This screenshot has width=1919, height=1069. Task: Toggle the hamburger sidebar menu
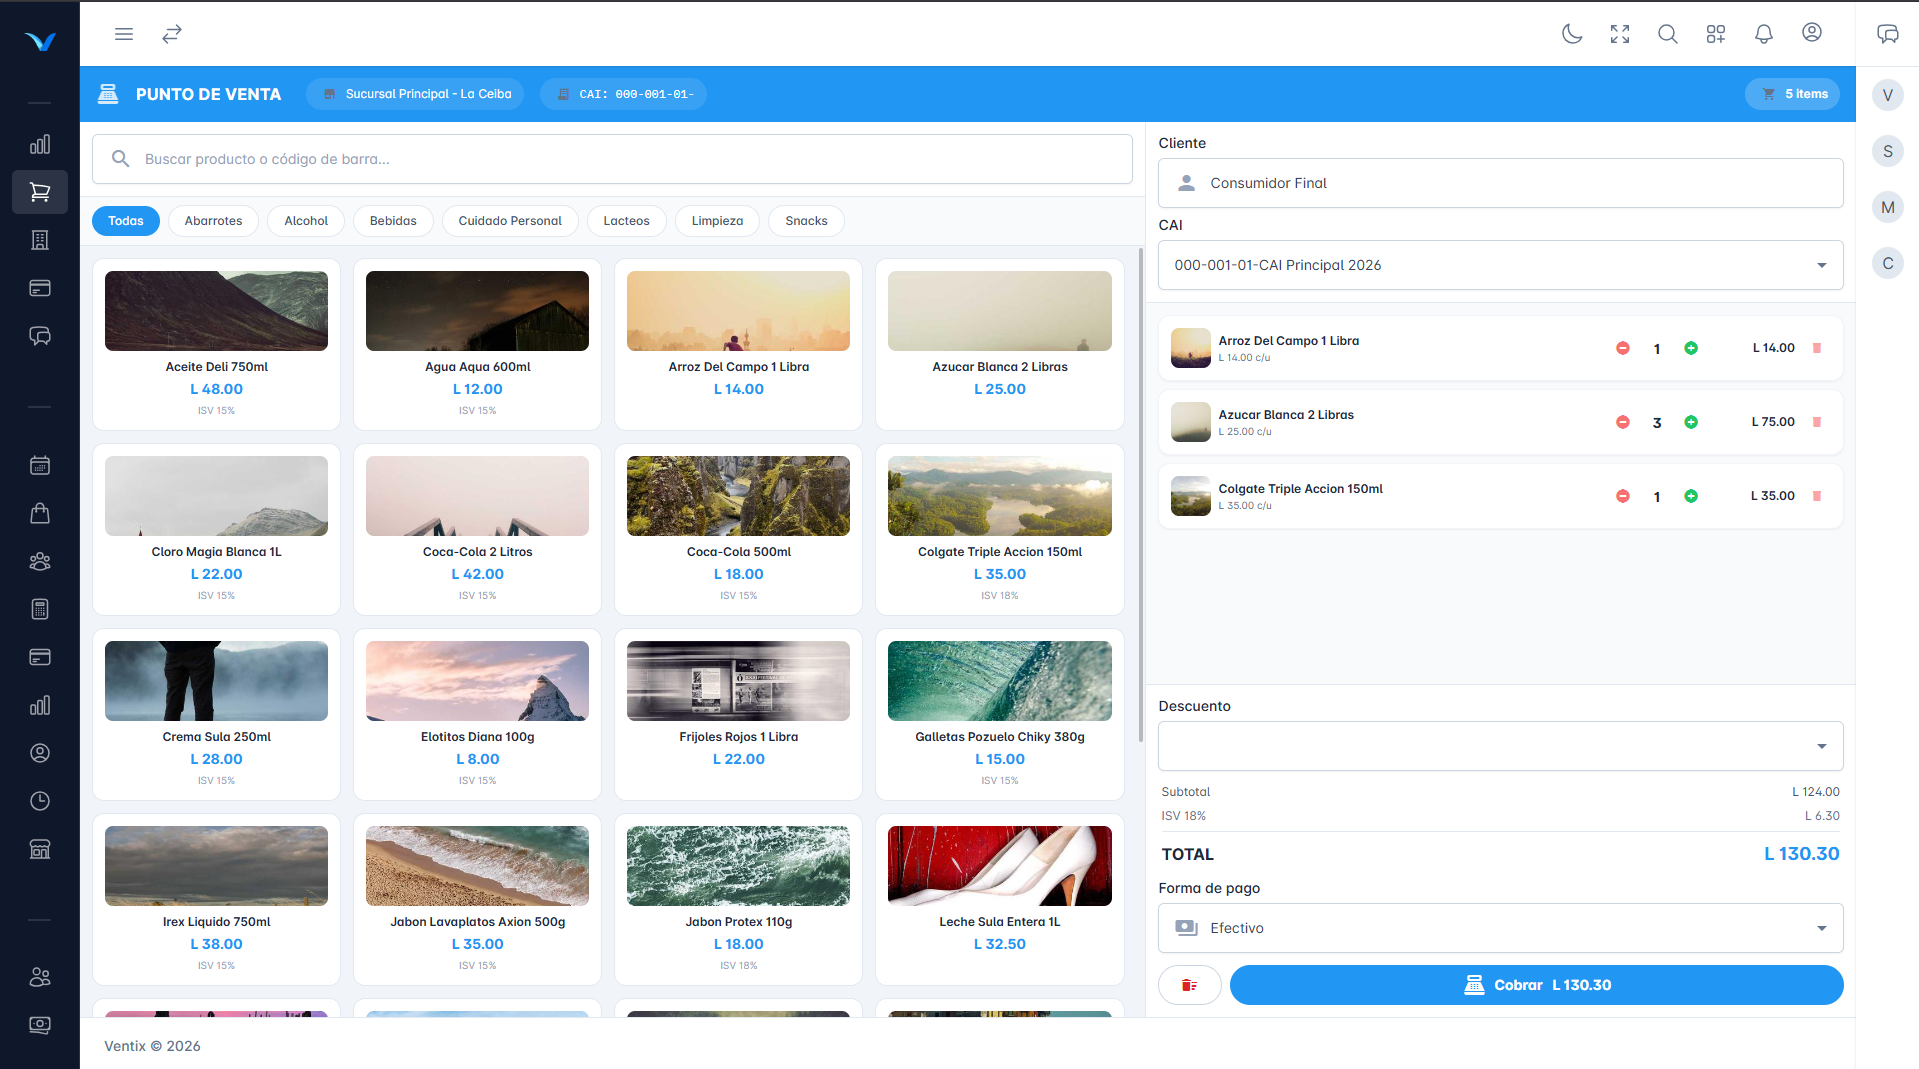[124, 34]
